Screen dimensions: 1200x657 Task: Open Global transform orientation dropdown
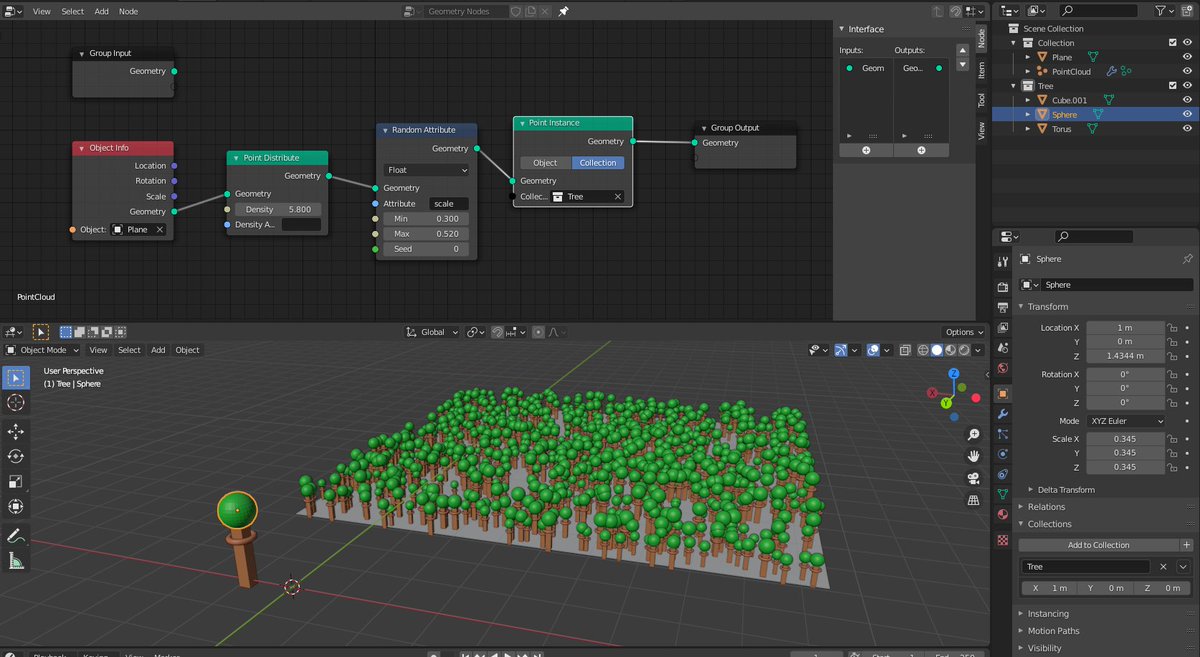tap(432, 332)
